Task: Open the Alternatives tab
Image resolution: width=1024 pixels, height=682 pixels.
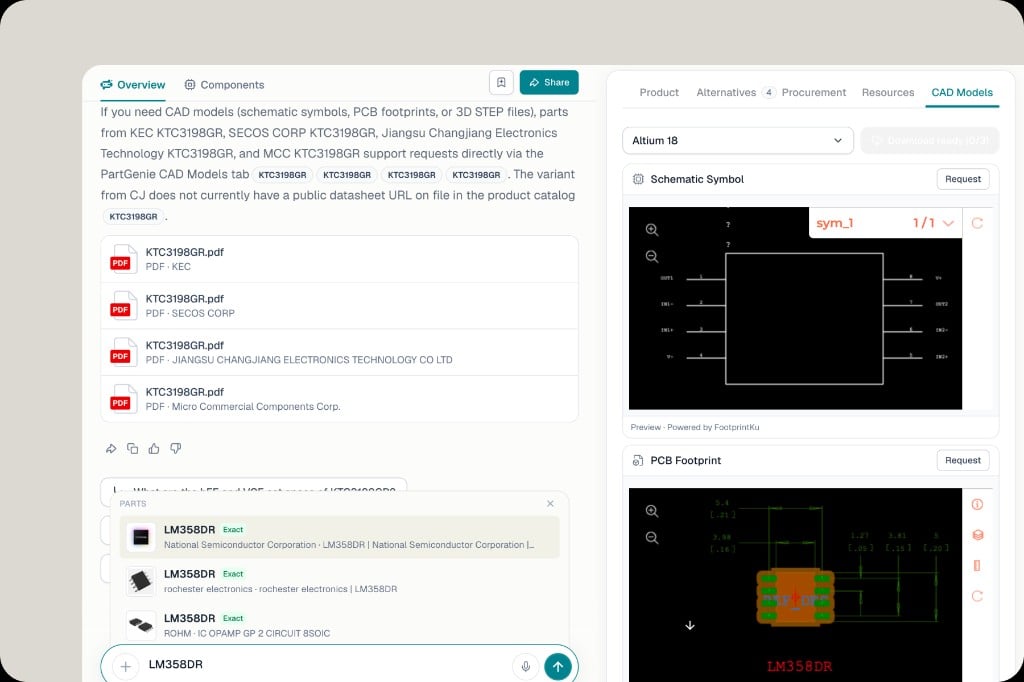Action: click(735, 93)
